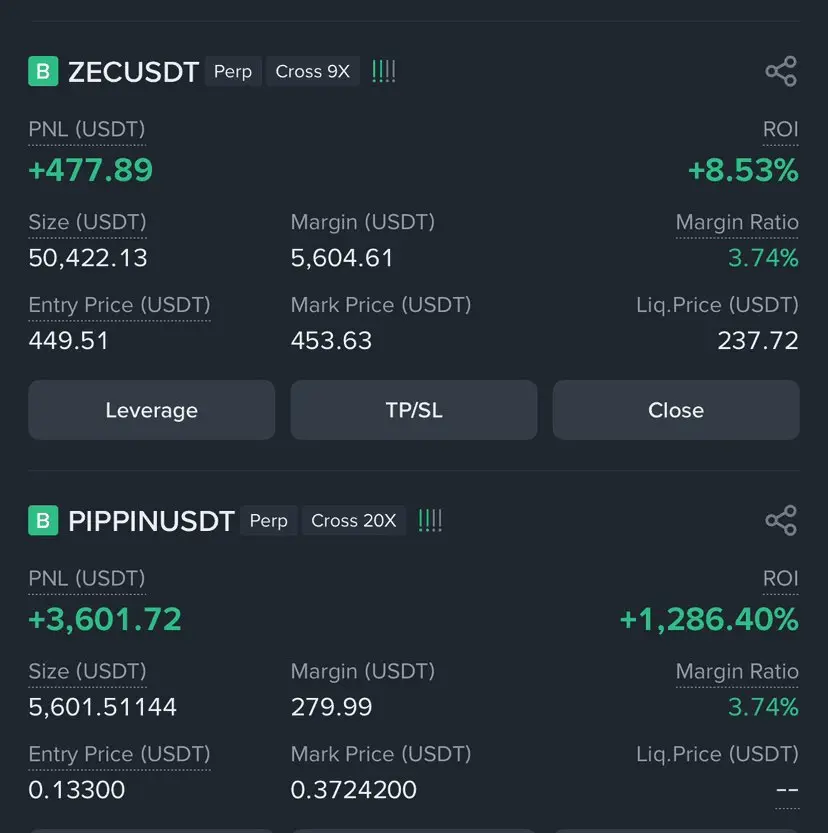Tap the ADL bars indicator next to Cross 9X
The height and width of the screenshot is (833, 828).
coord(383,71)
